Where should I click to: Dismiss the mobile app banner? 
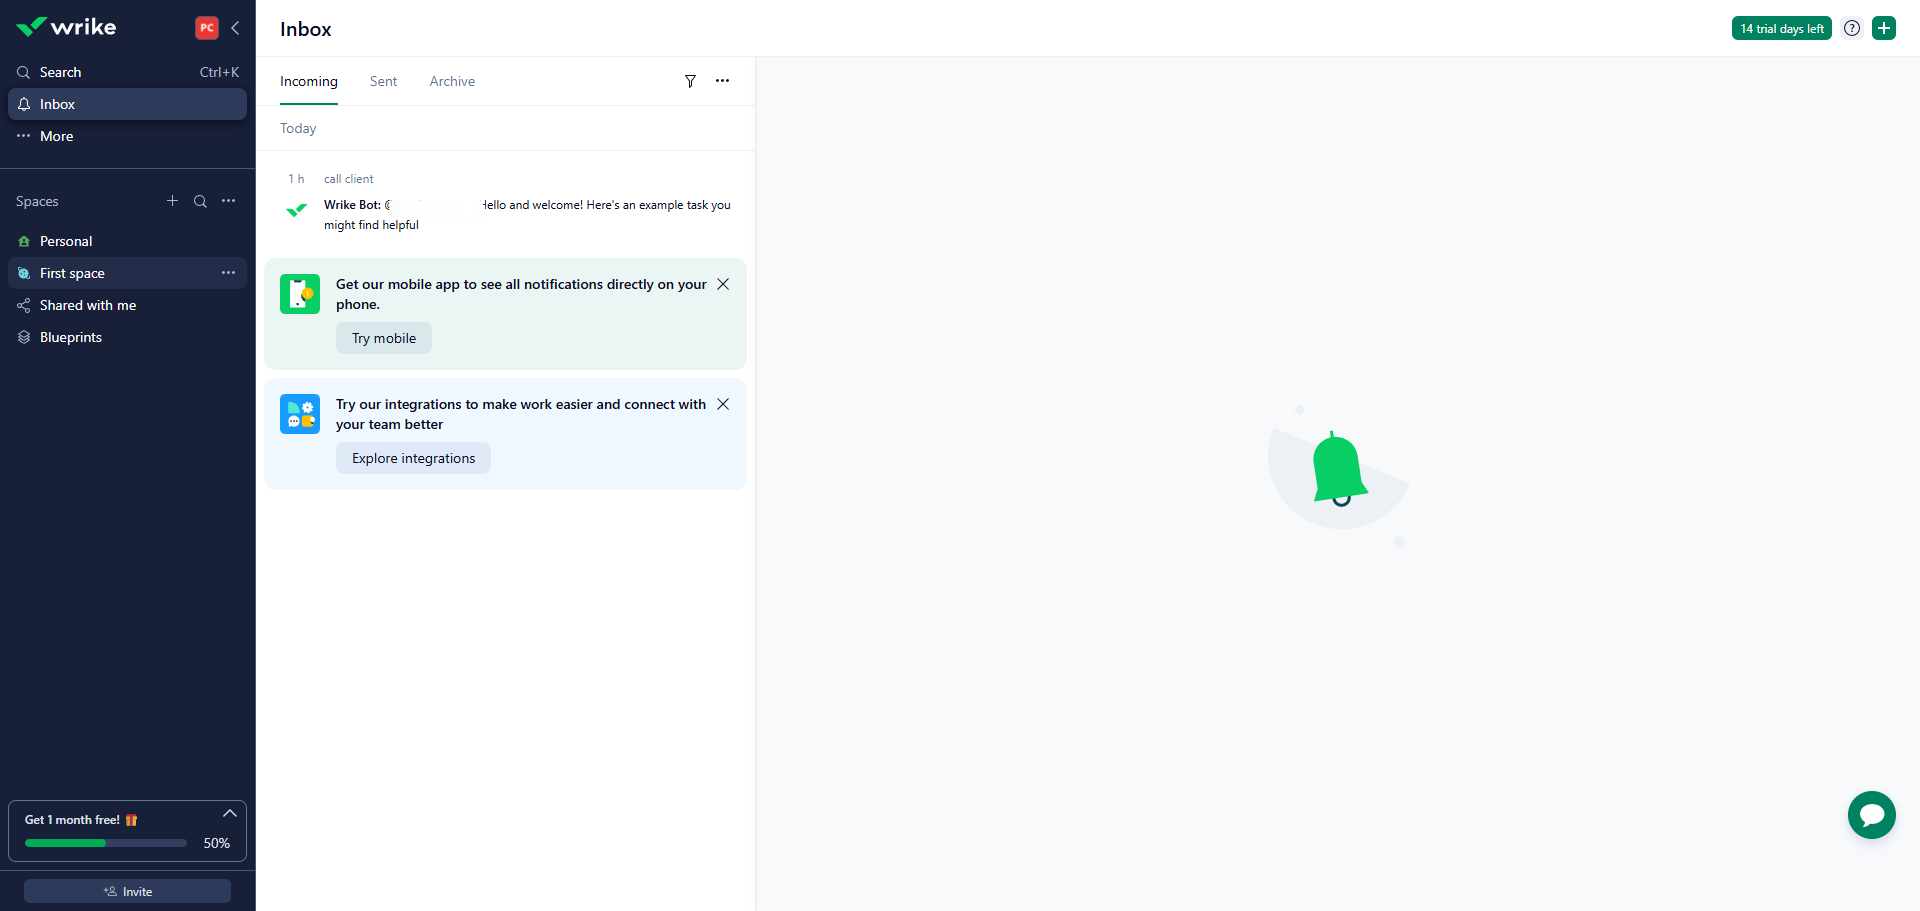pyautogui.click(x=723, y=284)
